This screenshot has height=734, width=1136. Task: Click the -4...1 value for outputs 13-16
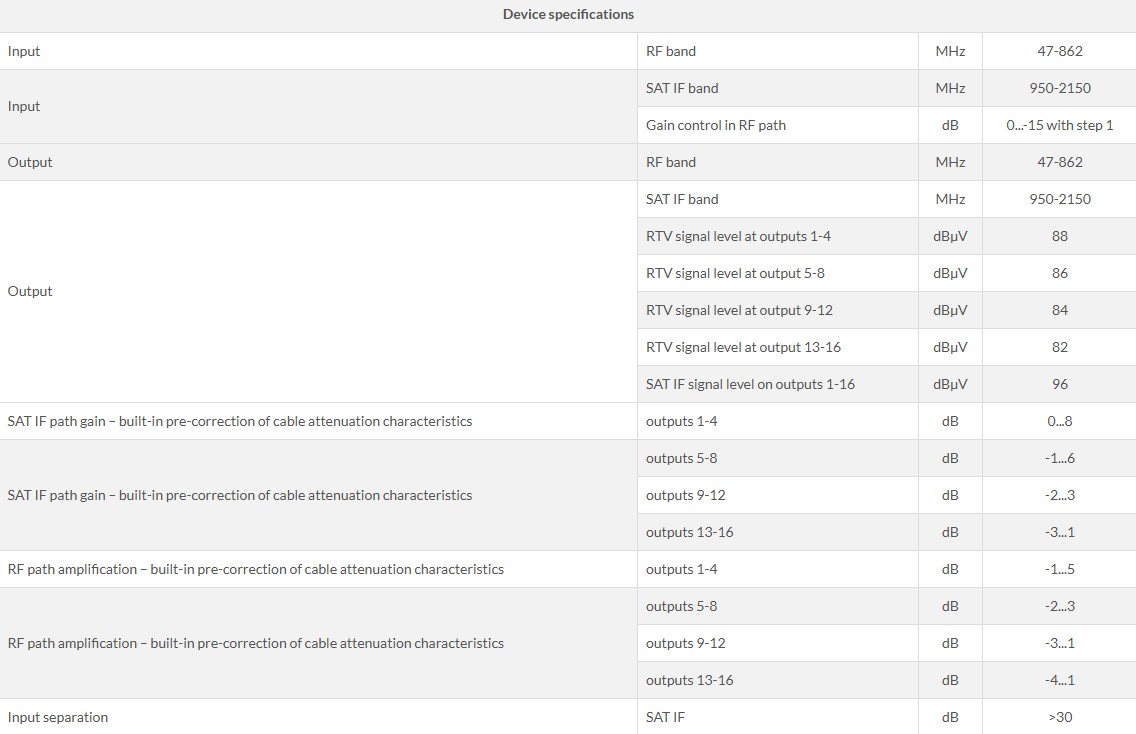point(1059,680)
